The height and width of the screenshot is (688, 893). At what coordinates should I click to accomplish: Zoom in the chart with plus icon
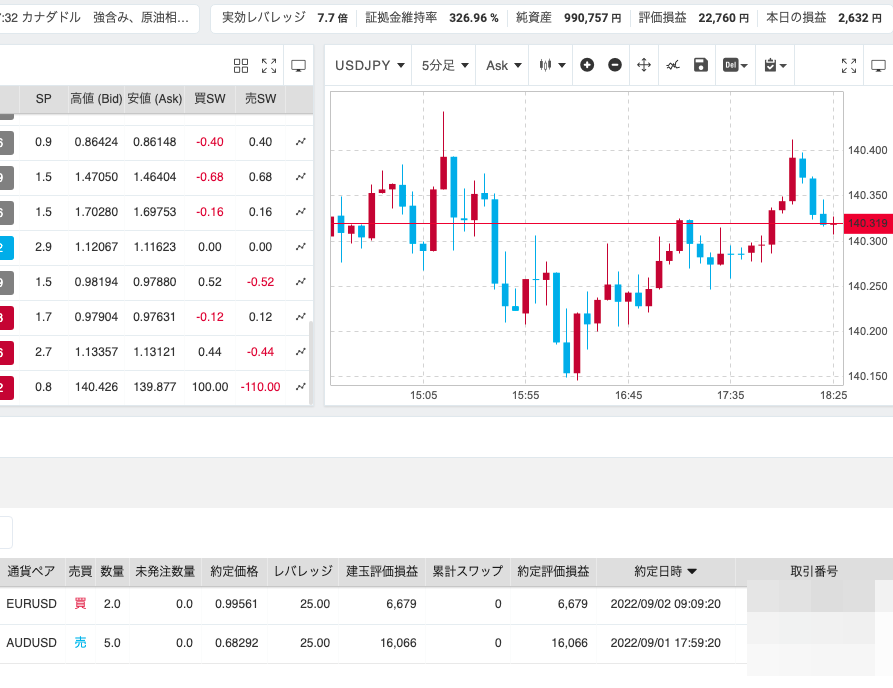(x=587, y=65)
